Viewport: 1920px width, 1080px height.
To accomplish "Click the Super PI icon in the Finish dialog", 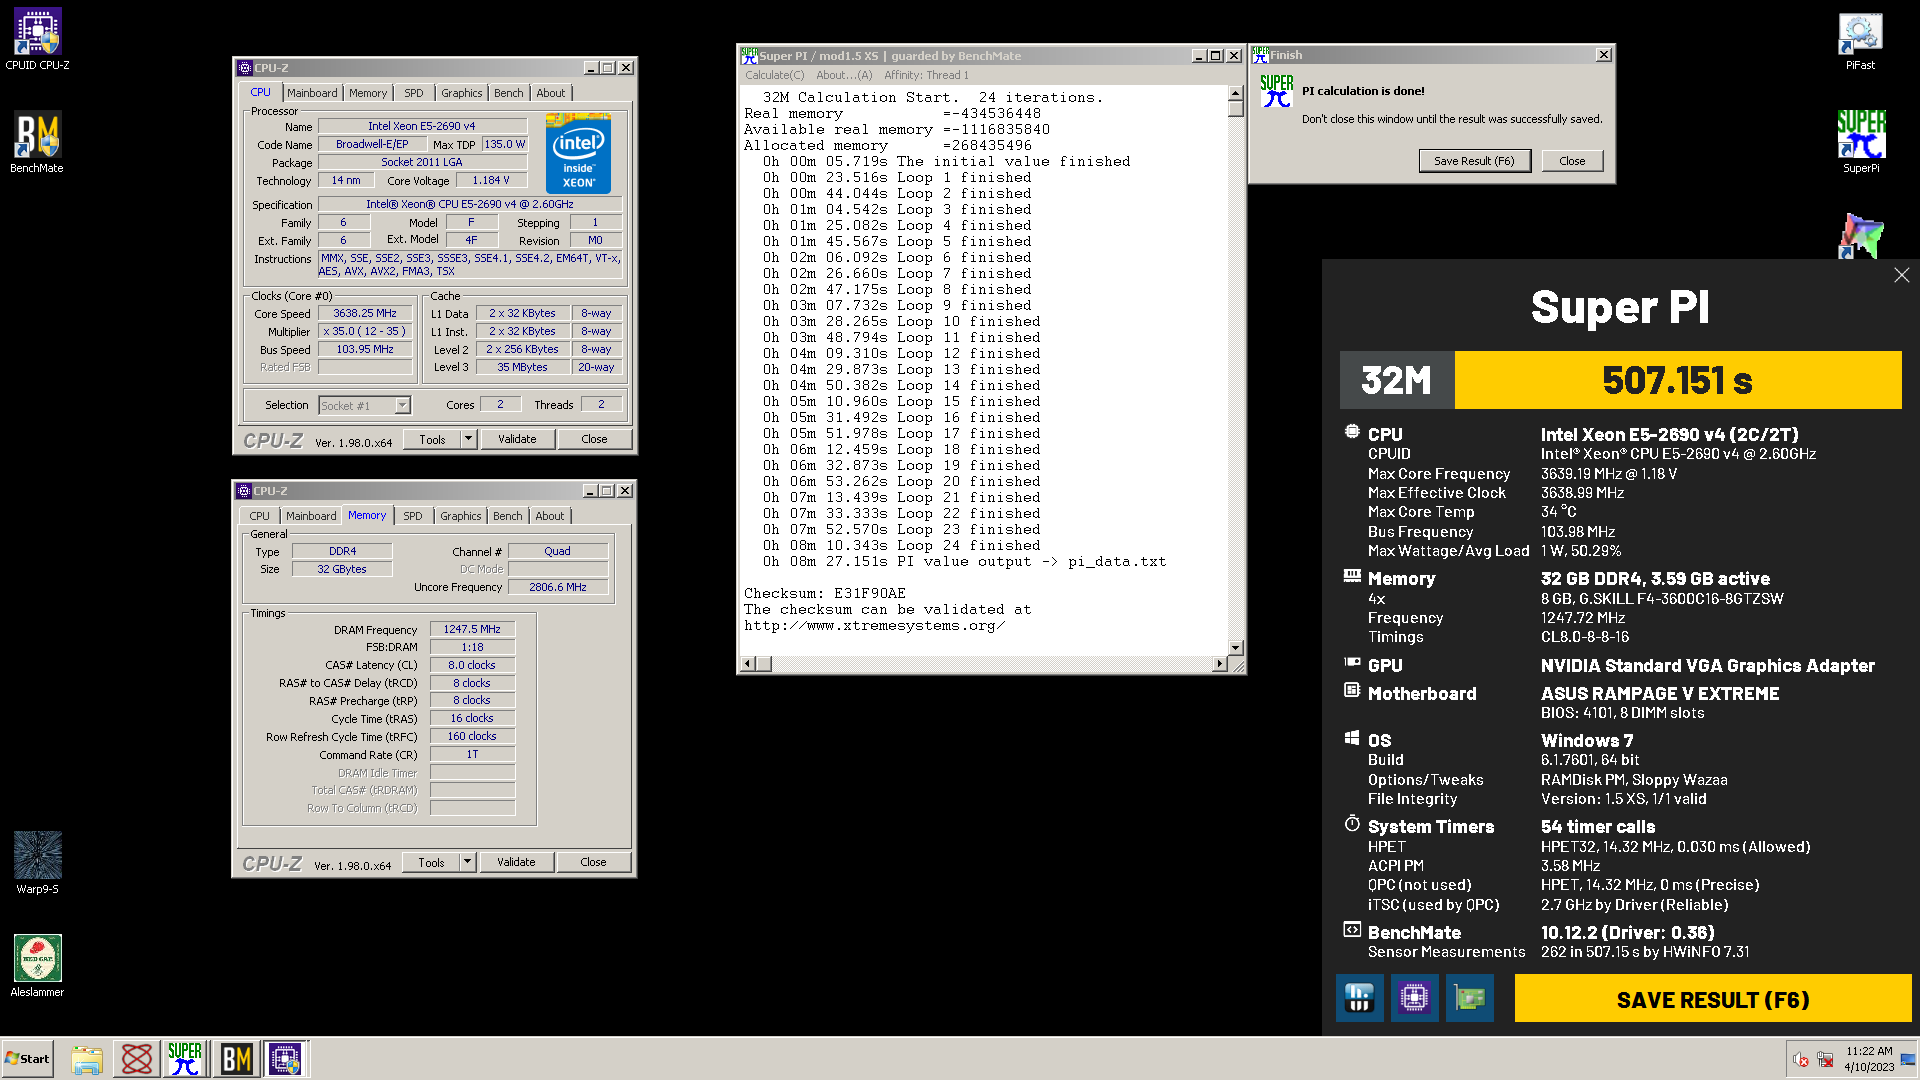I will point(1276,91).
